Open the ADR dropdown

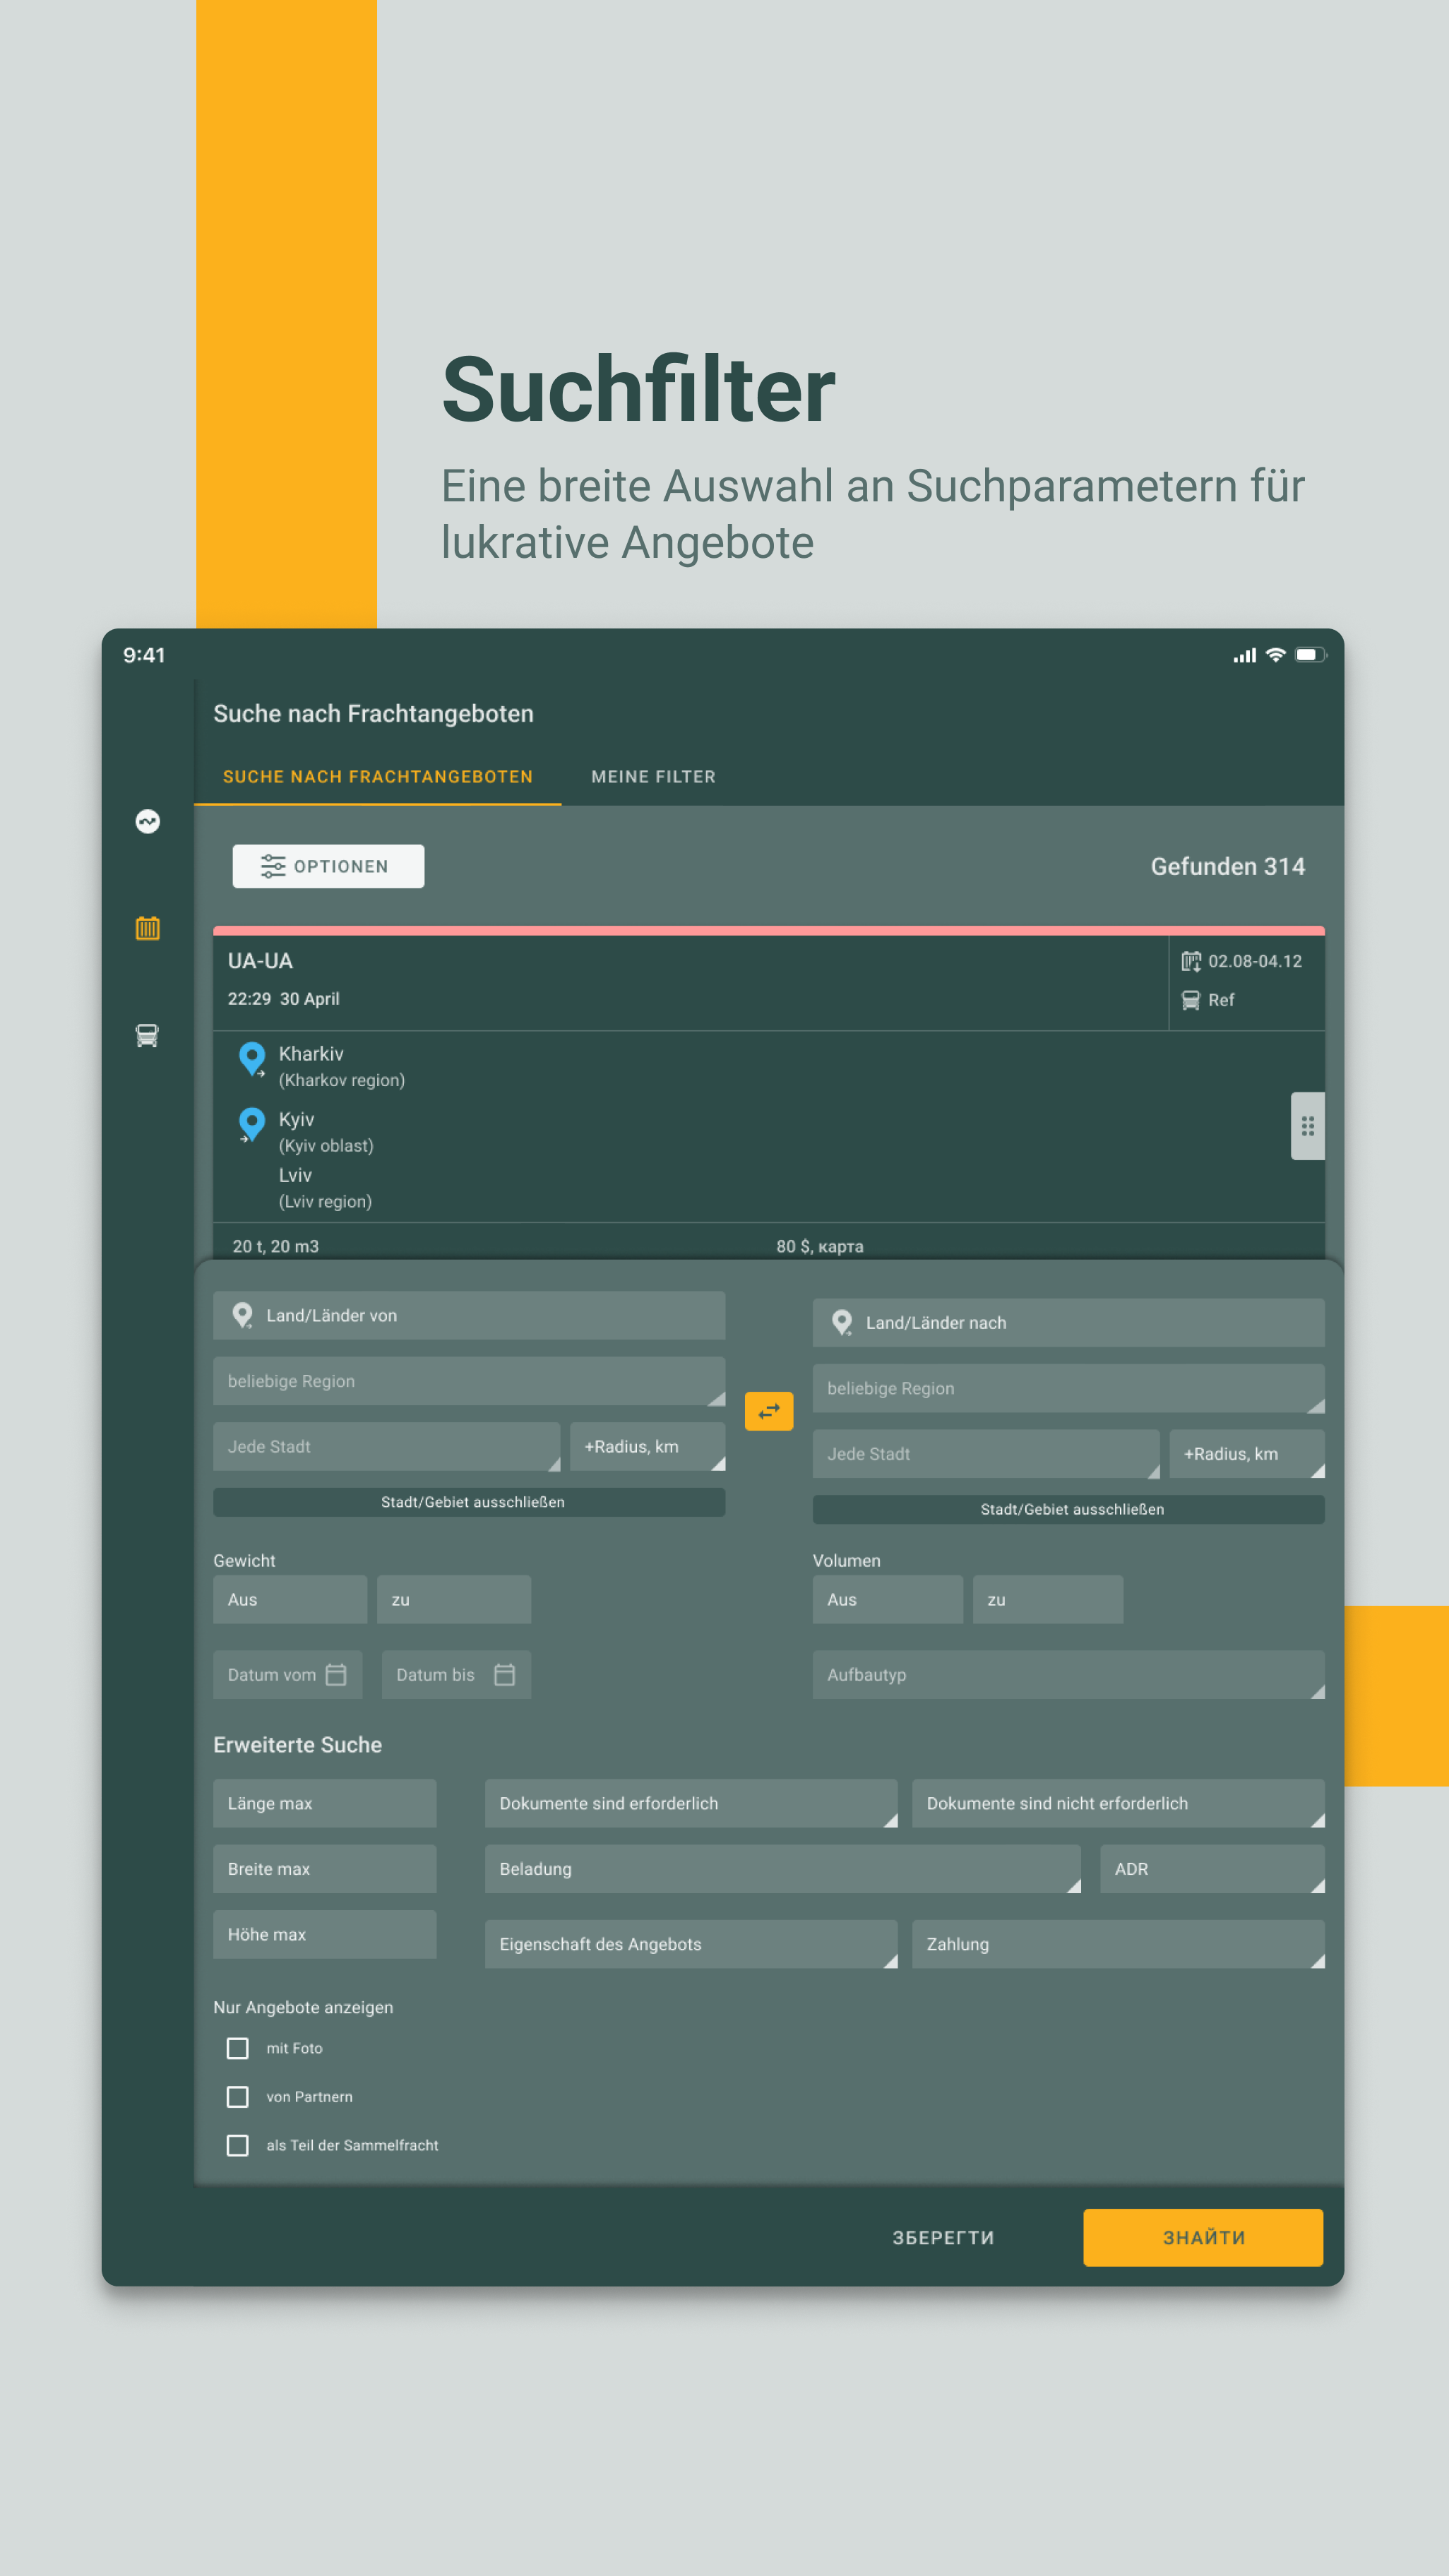click(x=1212, y=1868)
